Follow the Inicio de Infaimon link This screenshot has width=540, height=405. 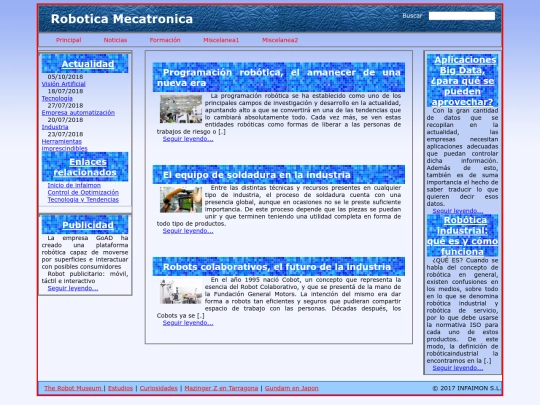(x=74, y=185)
